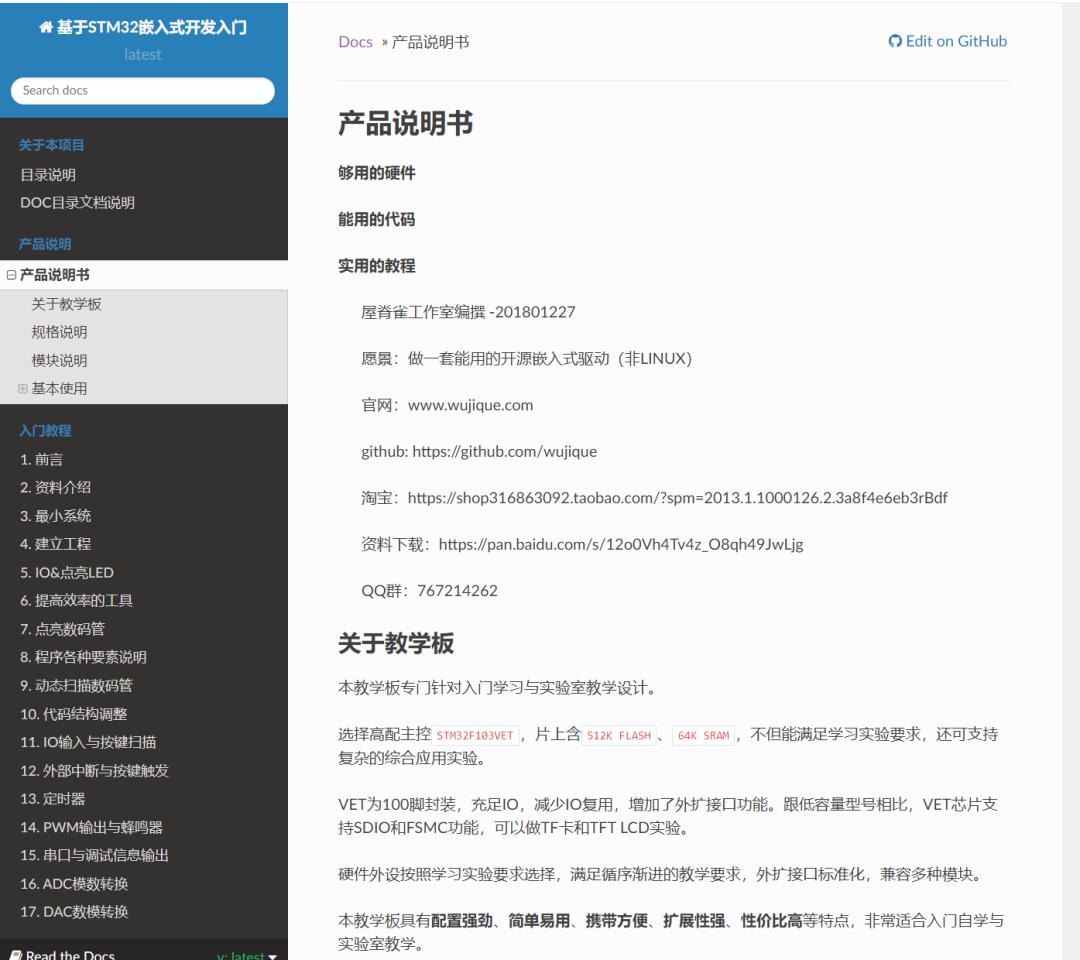
Task: Open tutorial 15. 串口与调试信息输出
Action: pos(94,855)
